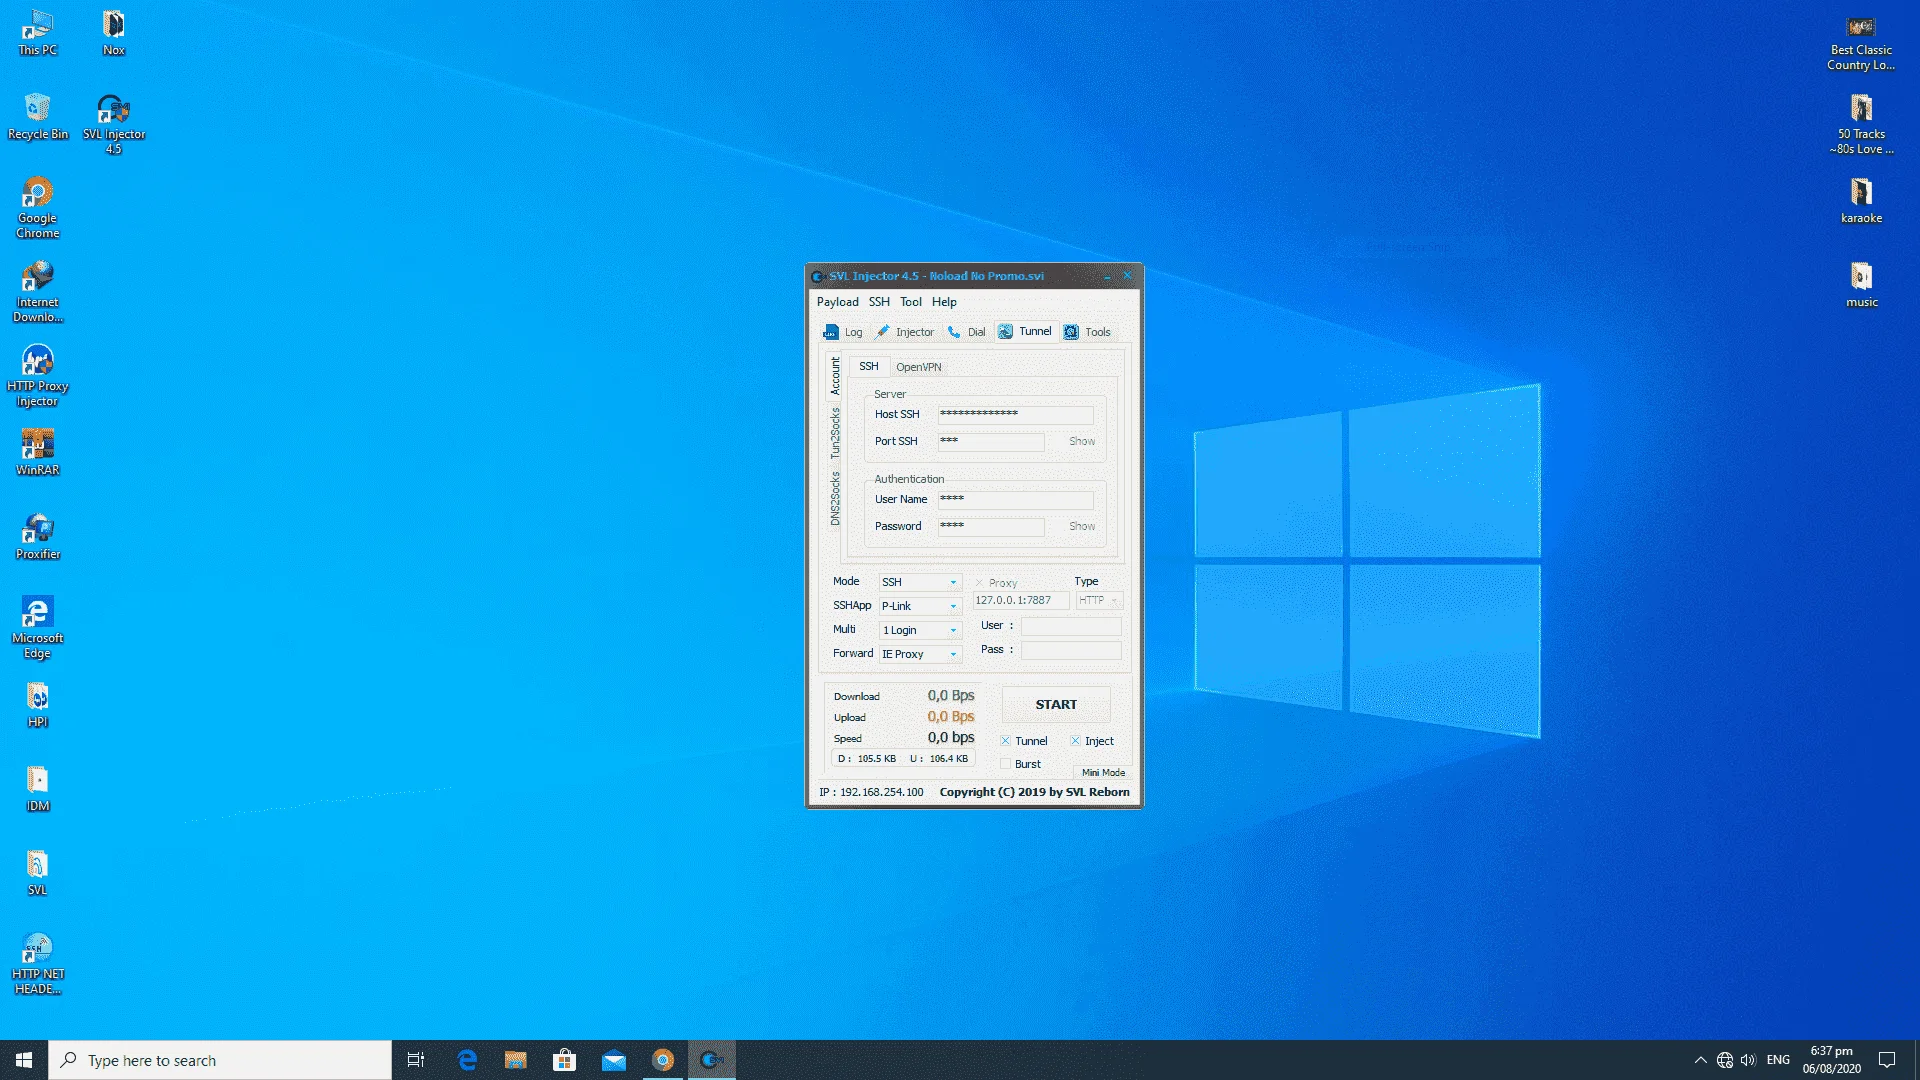Open the Tool menu
Viewport: 1920px width, 1080px height.
pos(910,302)
